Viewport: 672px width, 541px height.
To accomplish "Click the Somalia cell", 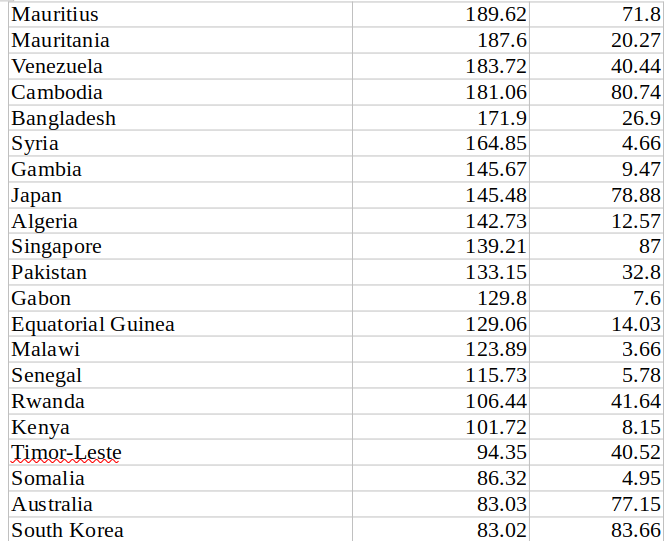I will point(180,478).
